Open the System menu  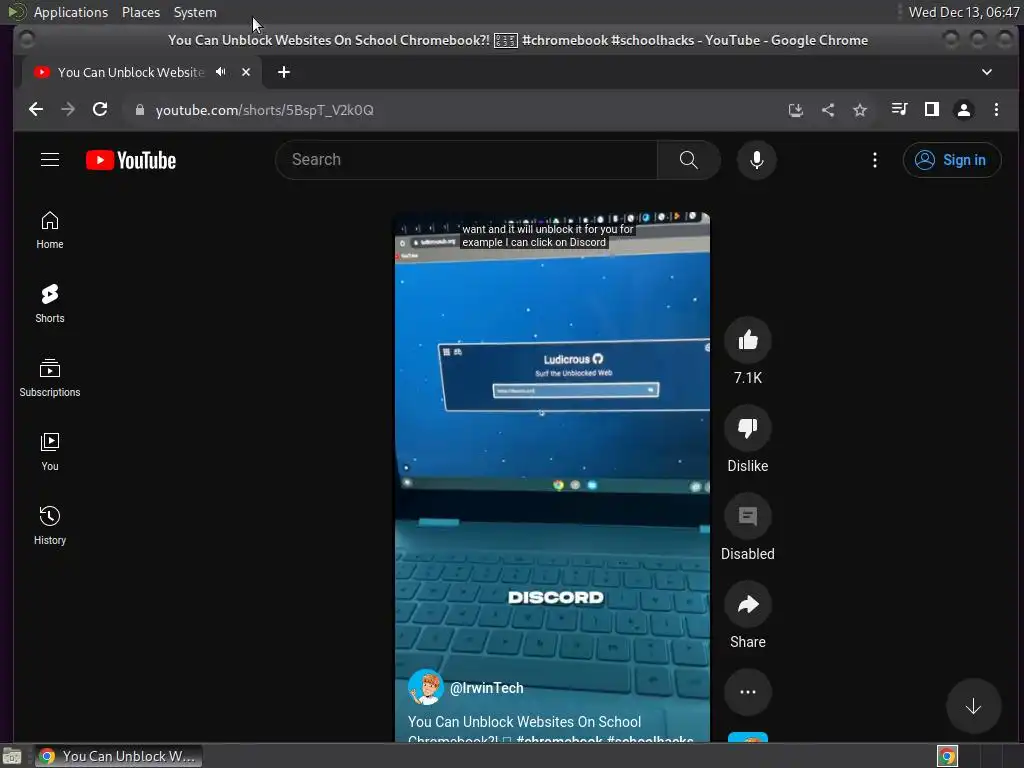pos(195,12)
